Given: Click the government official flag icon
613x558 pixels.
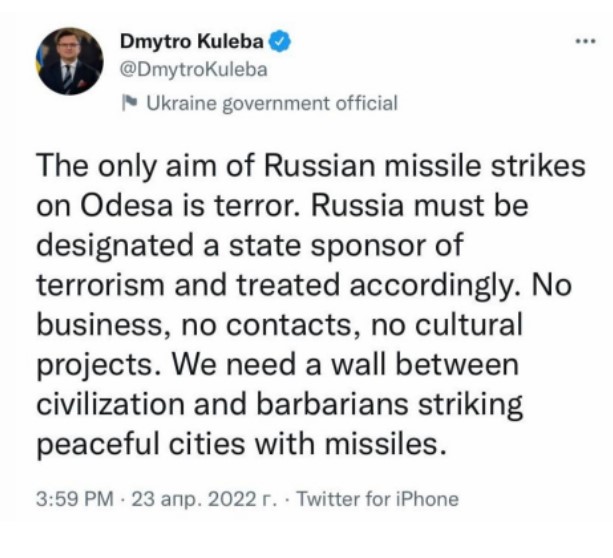Looking at the screenshot, I should [x=127, y=101].
